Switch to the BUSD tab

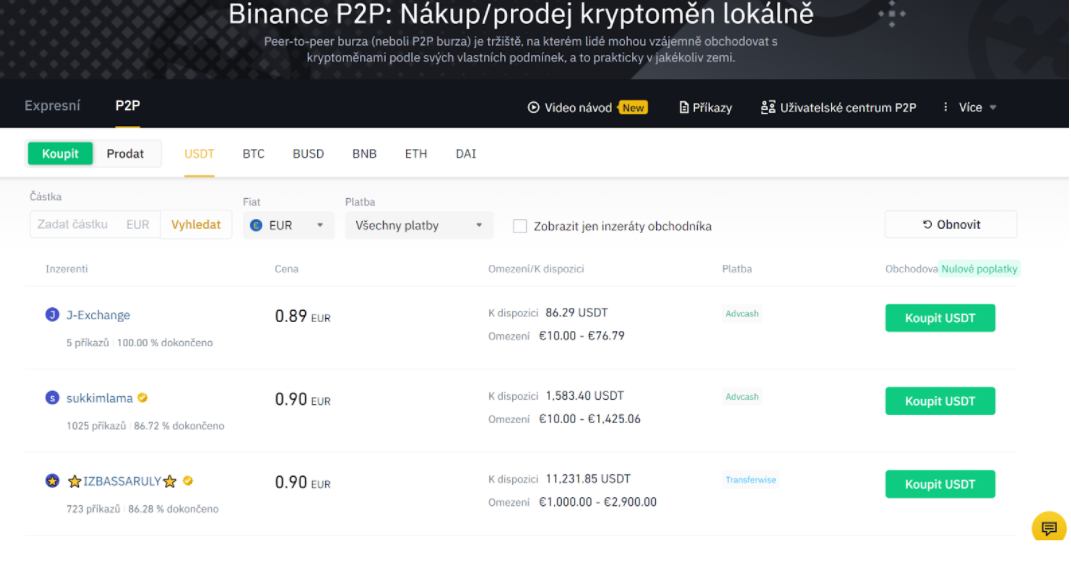coord(308,154)
